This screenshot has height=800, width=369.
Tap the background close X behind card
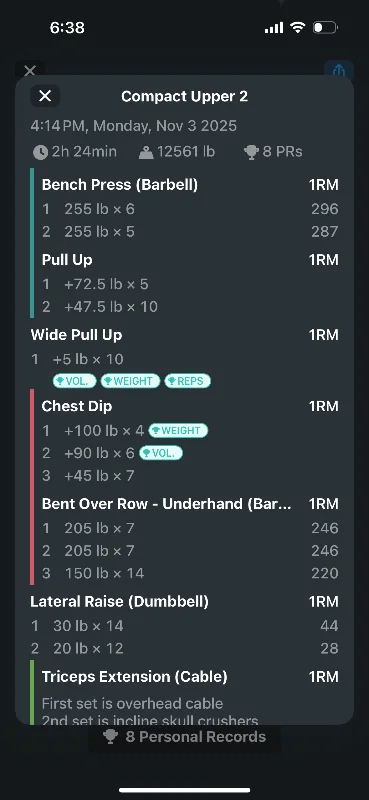[x=30, y=69]
